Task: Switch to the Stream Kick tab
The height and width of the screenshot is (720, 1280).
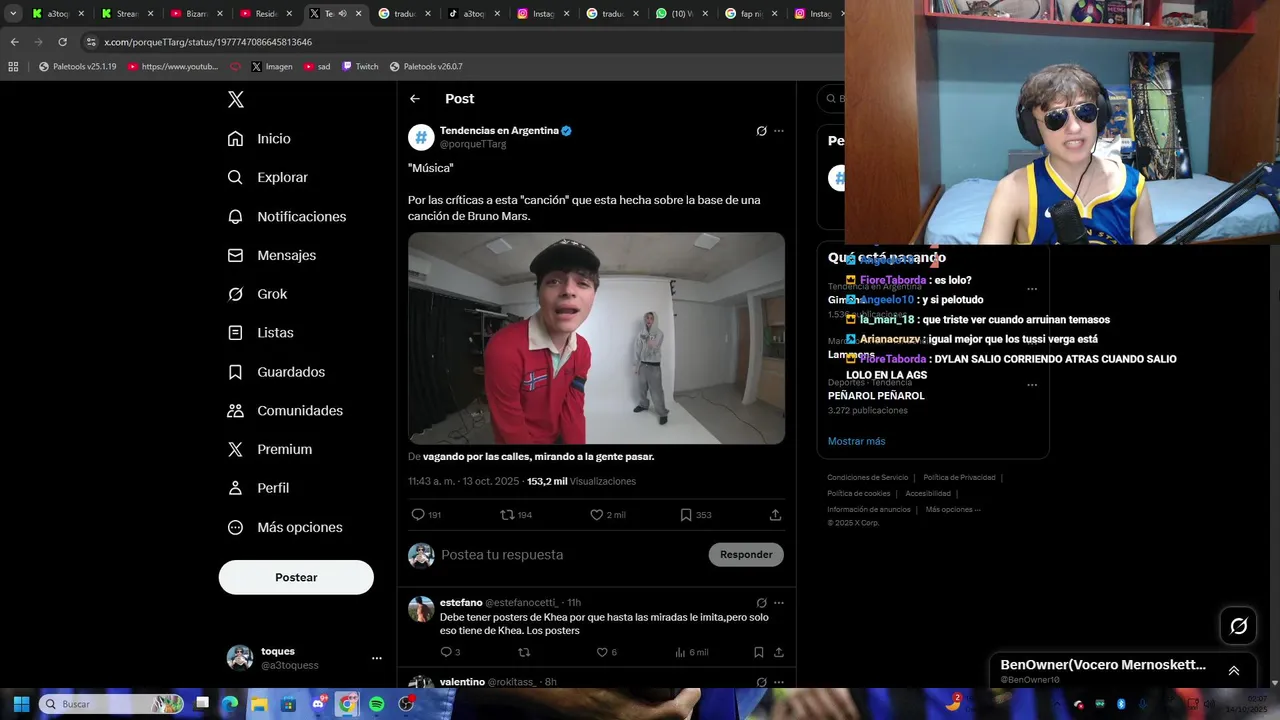Action: click(x=127, y=14)
